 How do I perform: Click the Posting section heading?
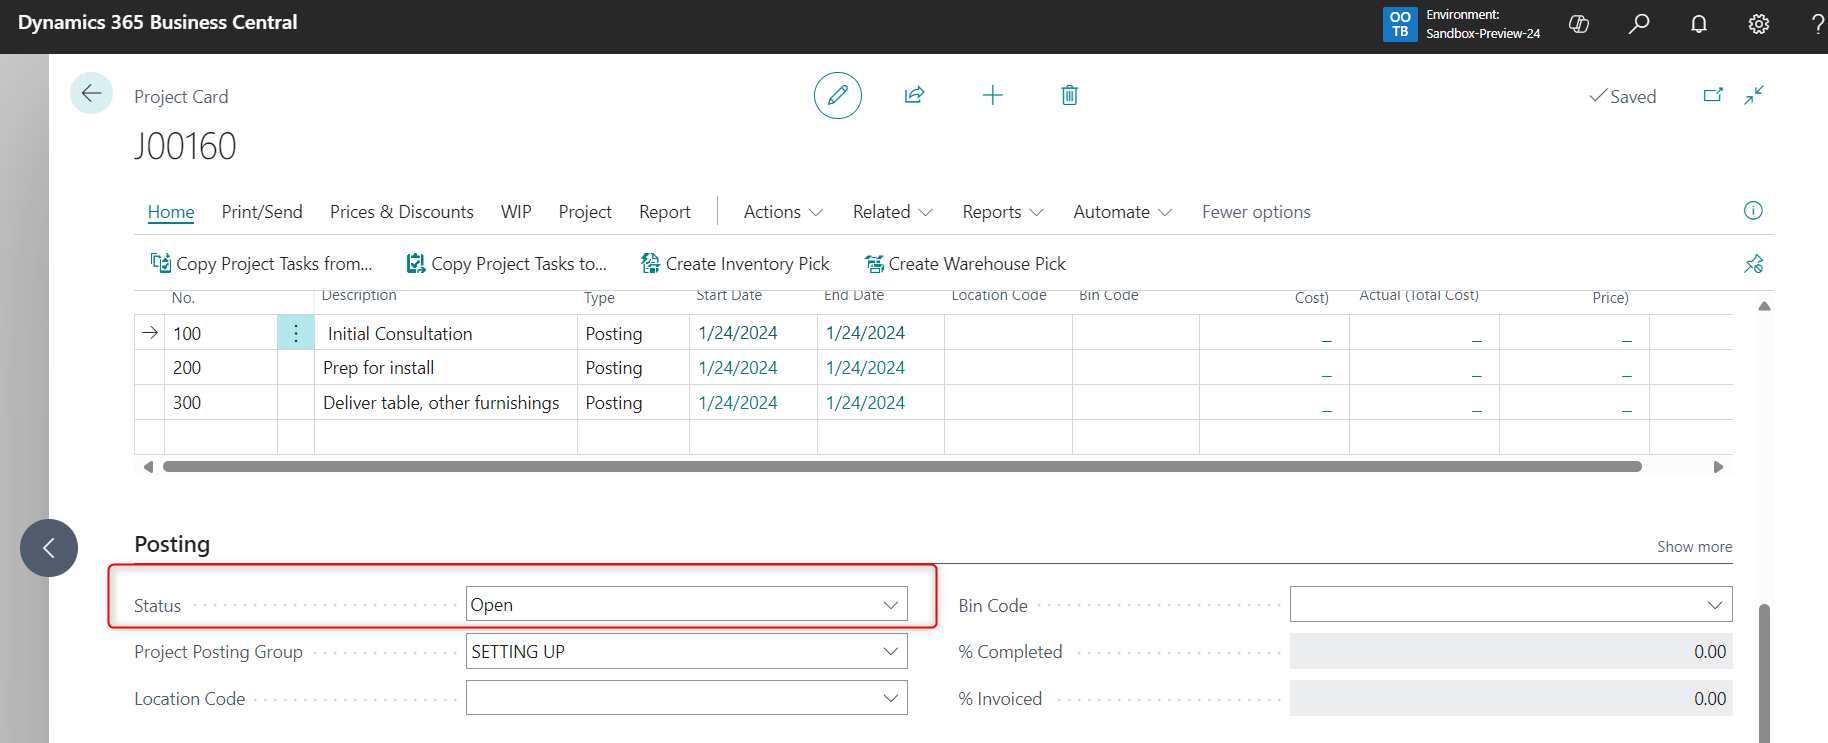(x=172, y=544)
